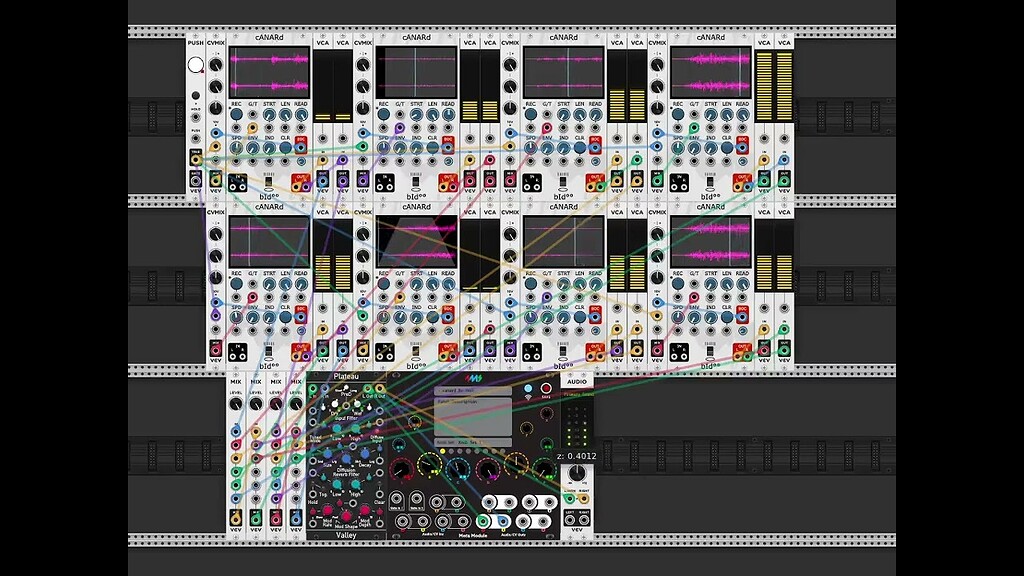This screenshot has height=576, width=1024.
Task: Click the PUSH module HOLD input jack
Action: click(195, 118)
